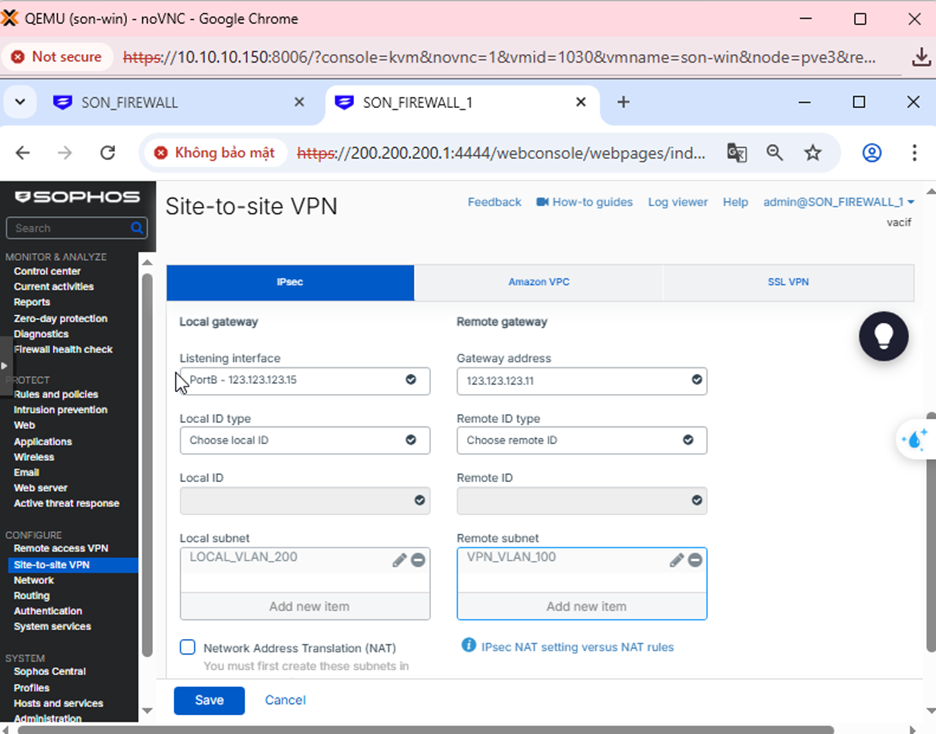Open the admin@SON_FIREWALL_1 user menu
This screenshot has height=734, width=936.
tap(838, 202)
